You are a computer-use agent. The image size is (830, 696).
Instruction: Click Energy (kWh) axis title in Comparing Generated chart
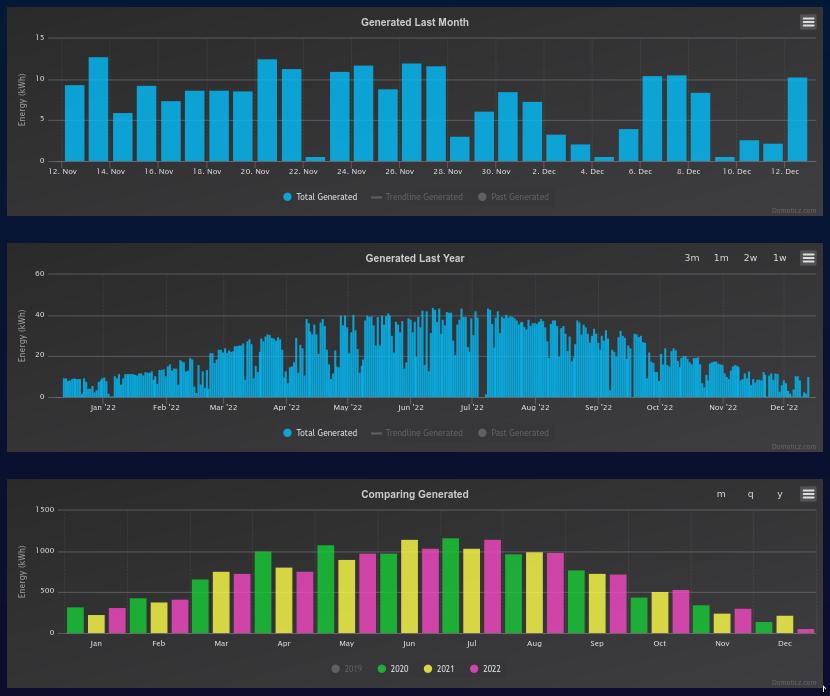[x=22, y=572]
